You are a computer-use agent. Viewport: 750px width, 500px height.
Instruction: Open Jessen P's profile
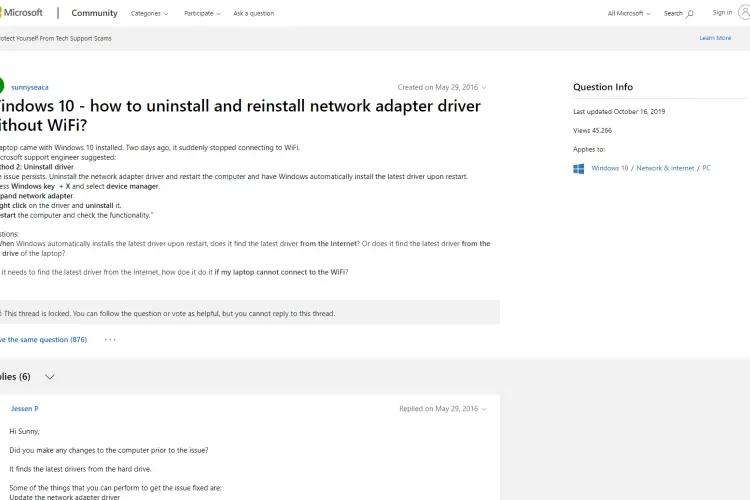(24, 409)
